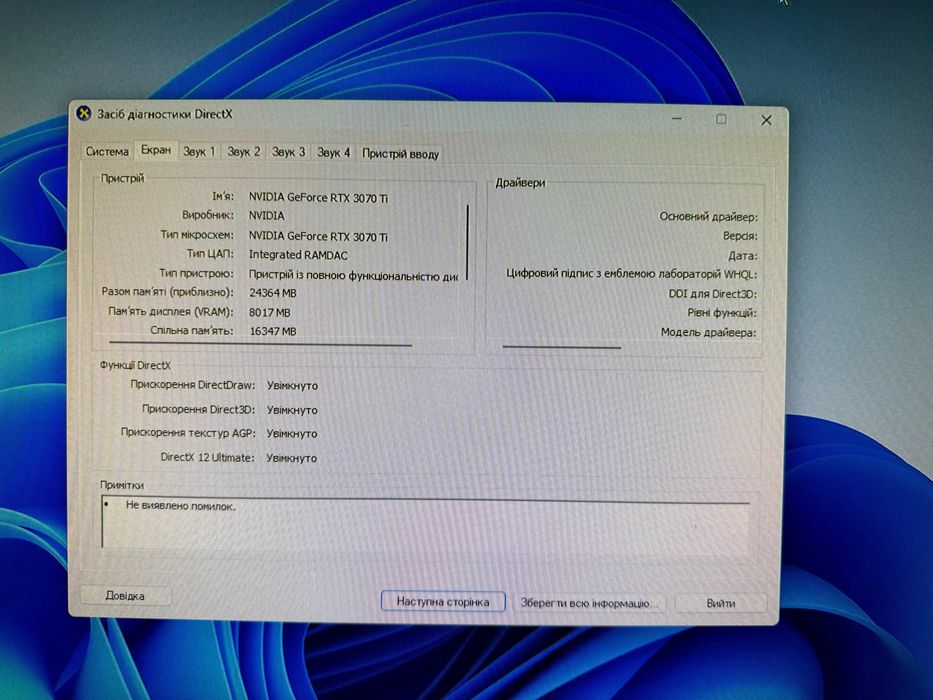The image size is (933, 700).
Task: Open the Звук 2 tab
Action: (x=243, y=152)
